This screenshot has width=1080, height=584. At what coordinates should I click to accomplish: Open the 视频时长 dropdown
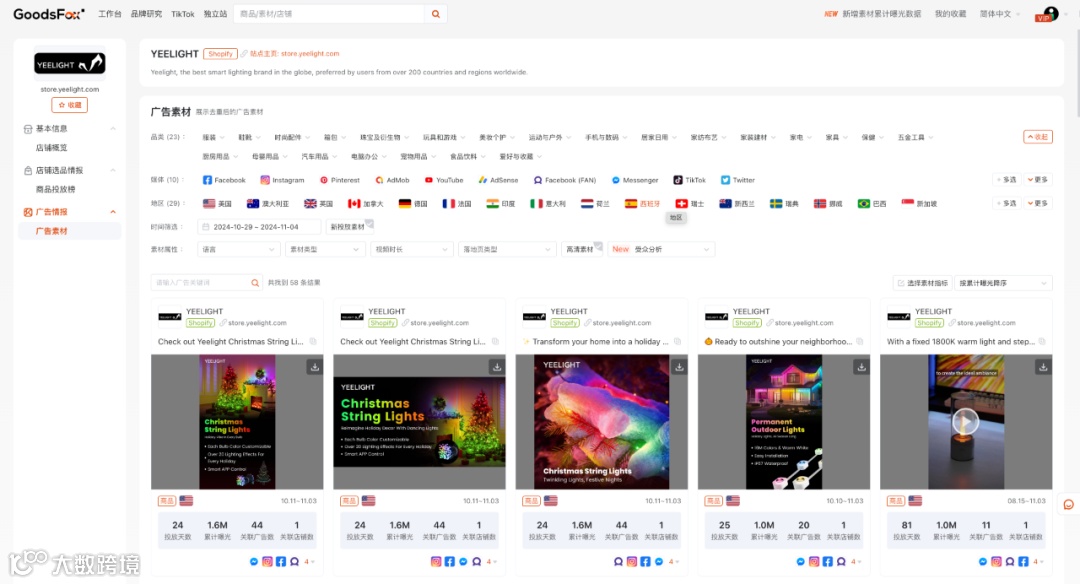(x=411, y=249)
